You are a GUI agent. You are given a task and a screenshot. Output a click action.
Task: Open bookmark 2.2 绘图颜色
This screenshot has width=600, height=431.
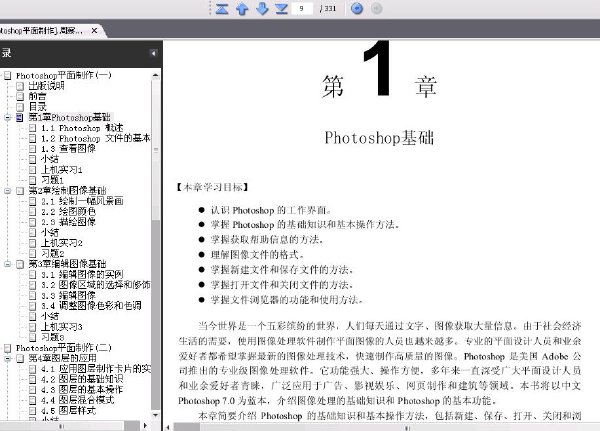point(68,211)
